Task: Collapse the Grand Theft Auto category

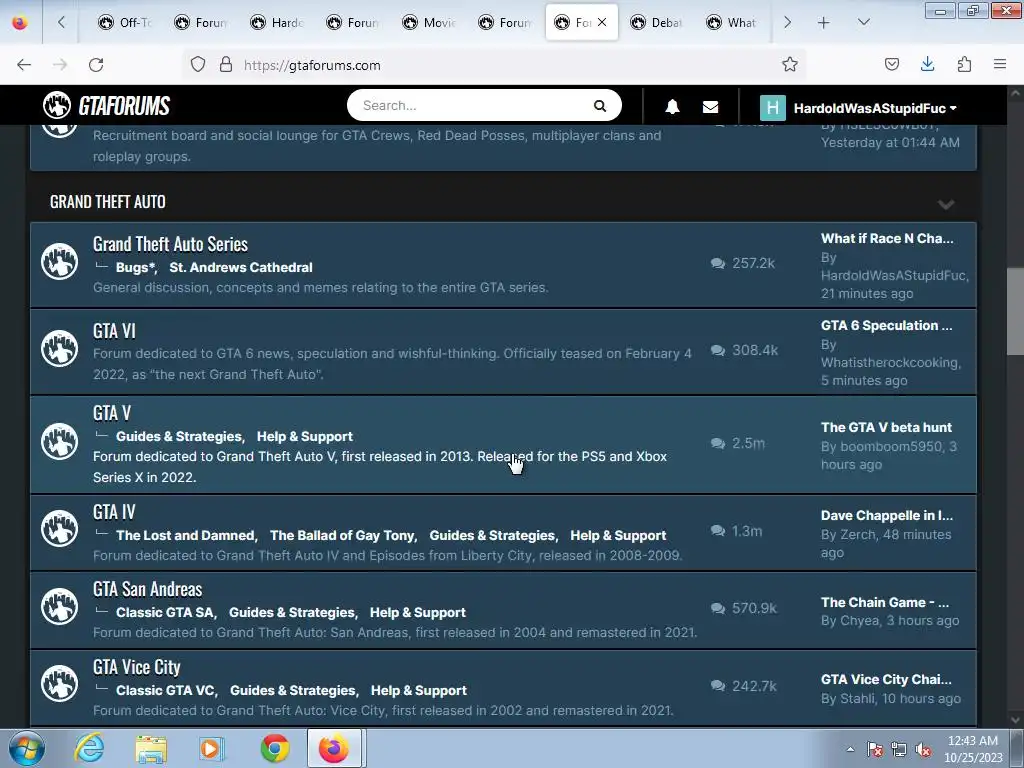Action: 946,204
